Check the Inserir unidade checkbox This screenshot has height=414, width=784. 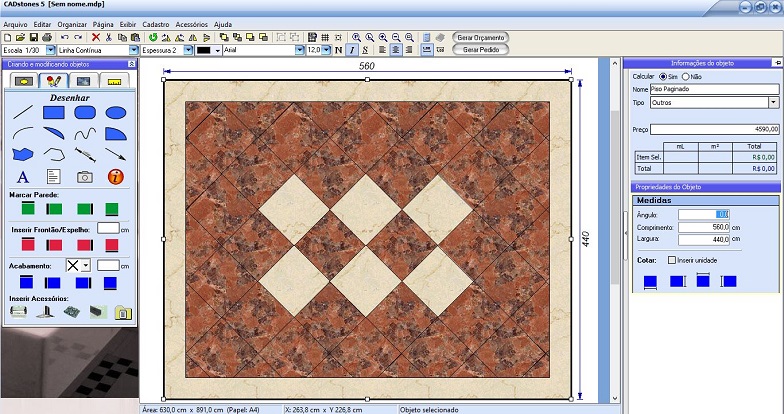pos(672,260)
